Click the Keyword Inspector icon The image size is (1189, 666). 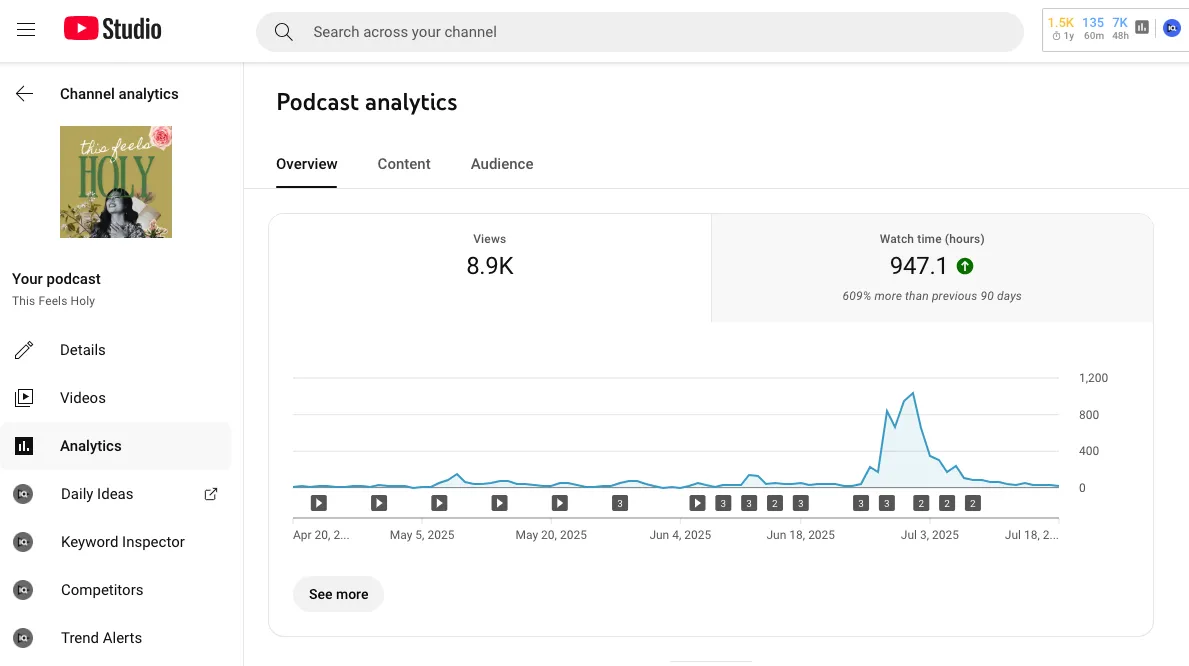[x=24, y=542]
